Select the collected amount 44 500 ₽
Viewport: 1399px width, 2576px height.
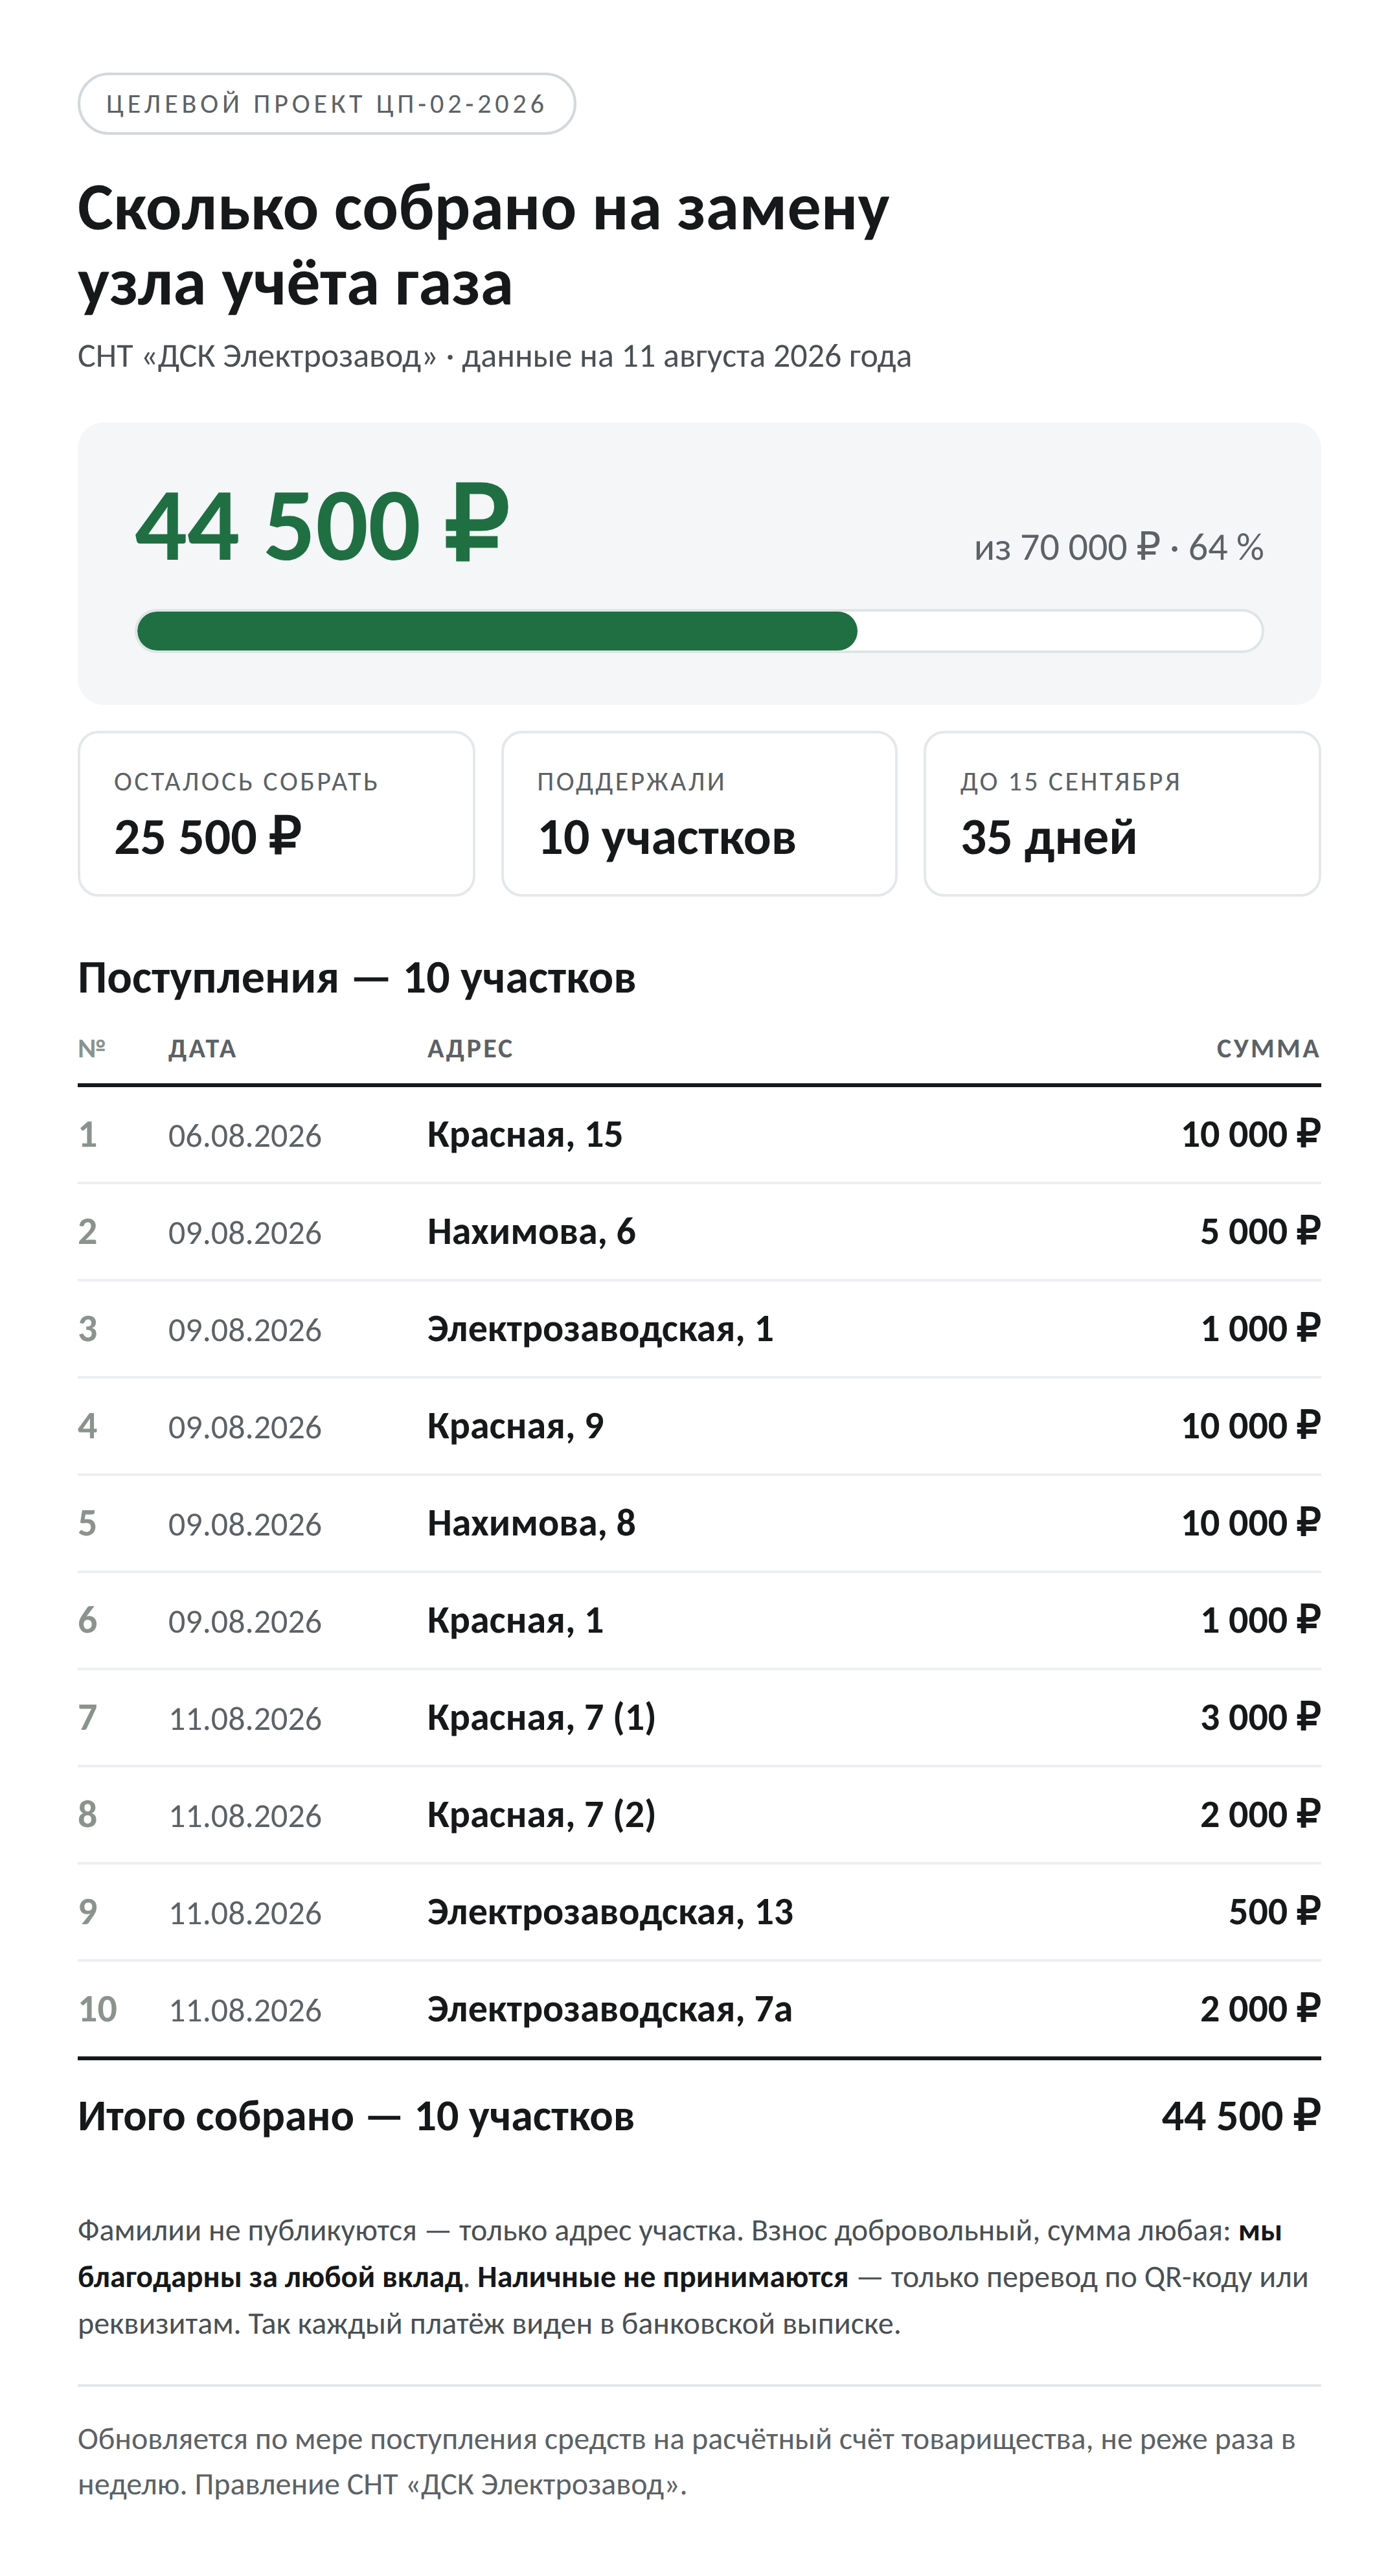(x=322, y=525)
